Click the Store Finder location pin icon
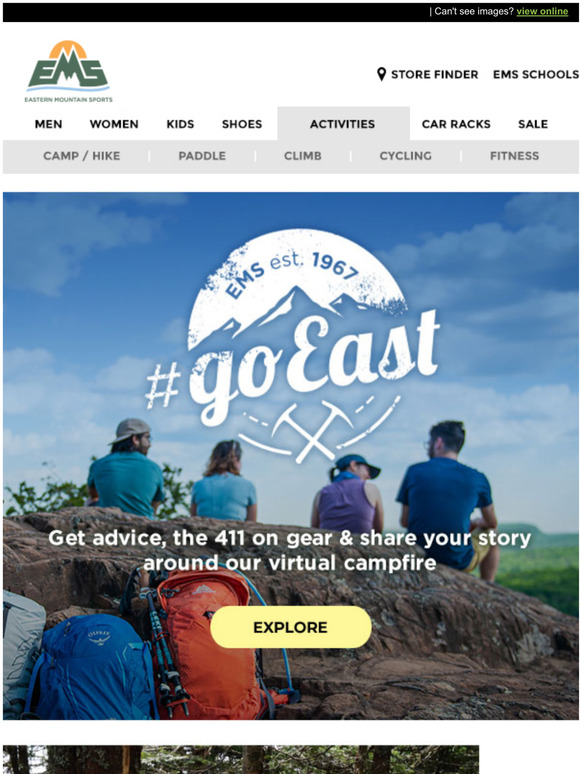580x774 pixels. (x=381, y=75)
